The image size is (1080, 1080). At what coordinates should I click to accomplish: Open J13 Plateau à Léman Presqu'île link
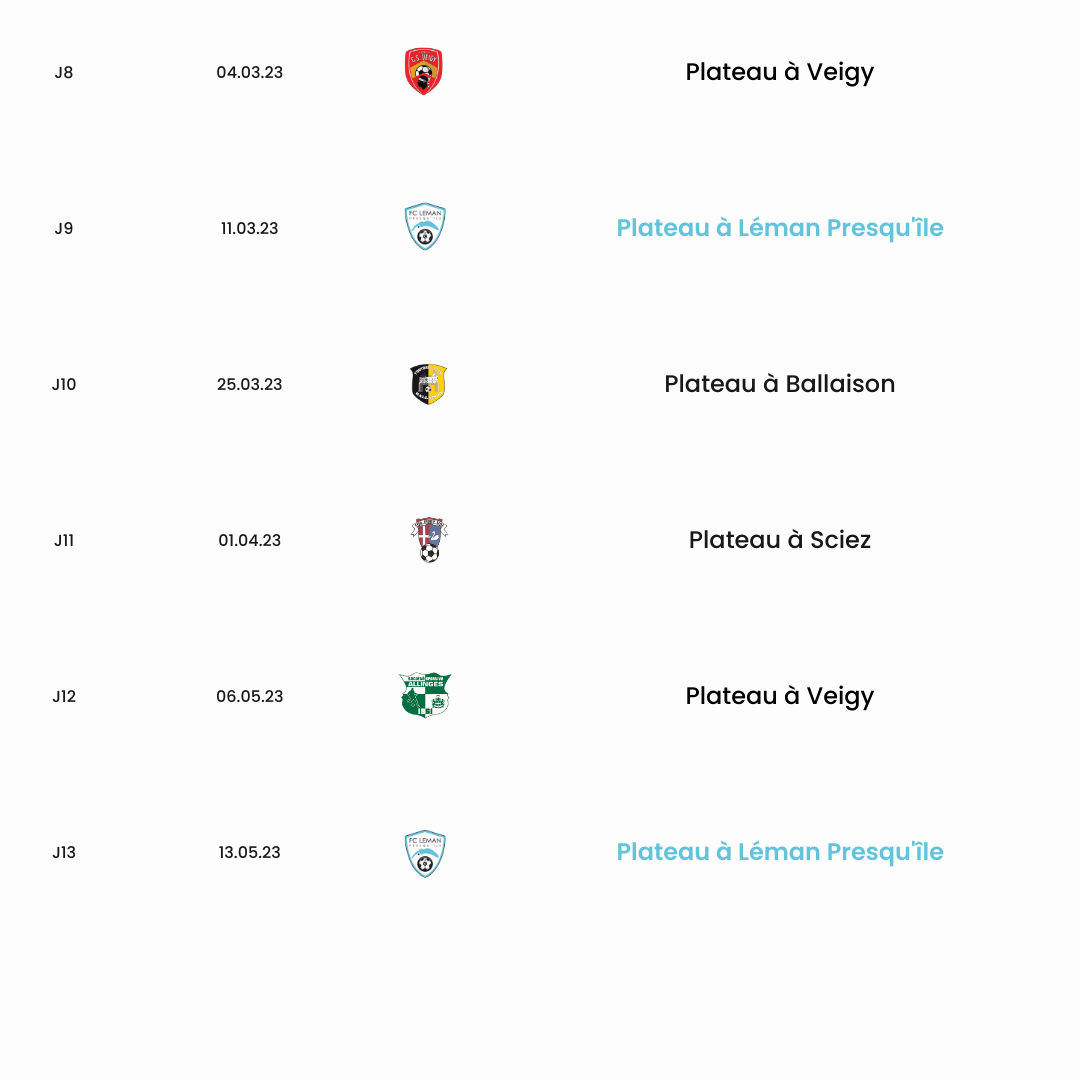780,852
